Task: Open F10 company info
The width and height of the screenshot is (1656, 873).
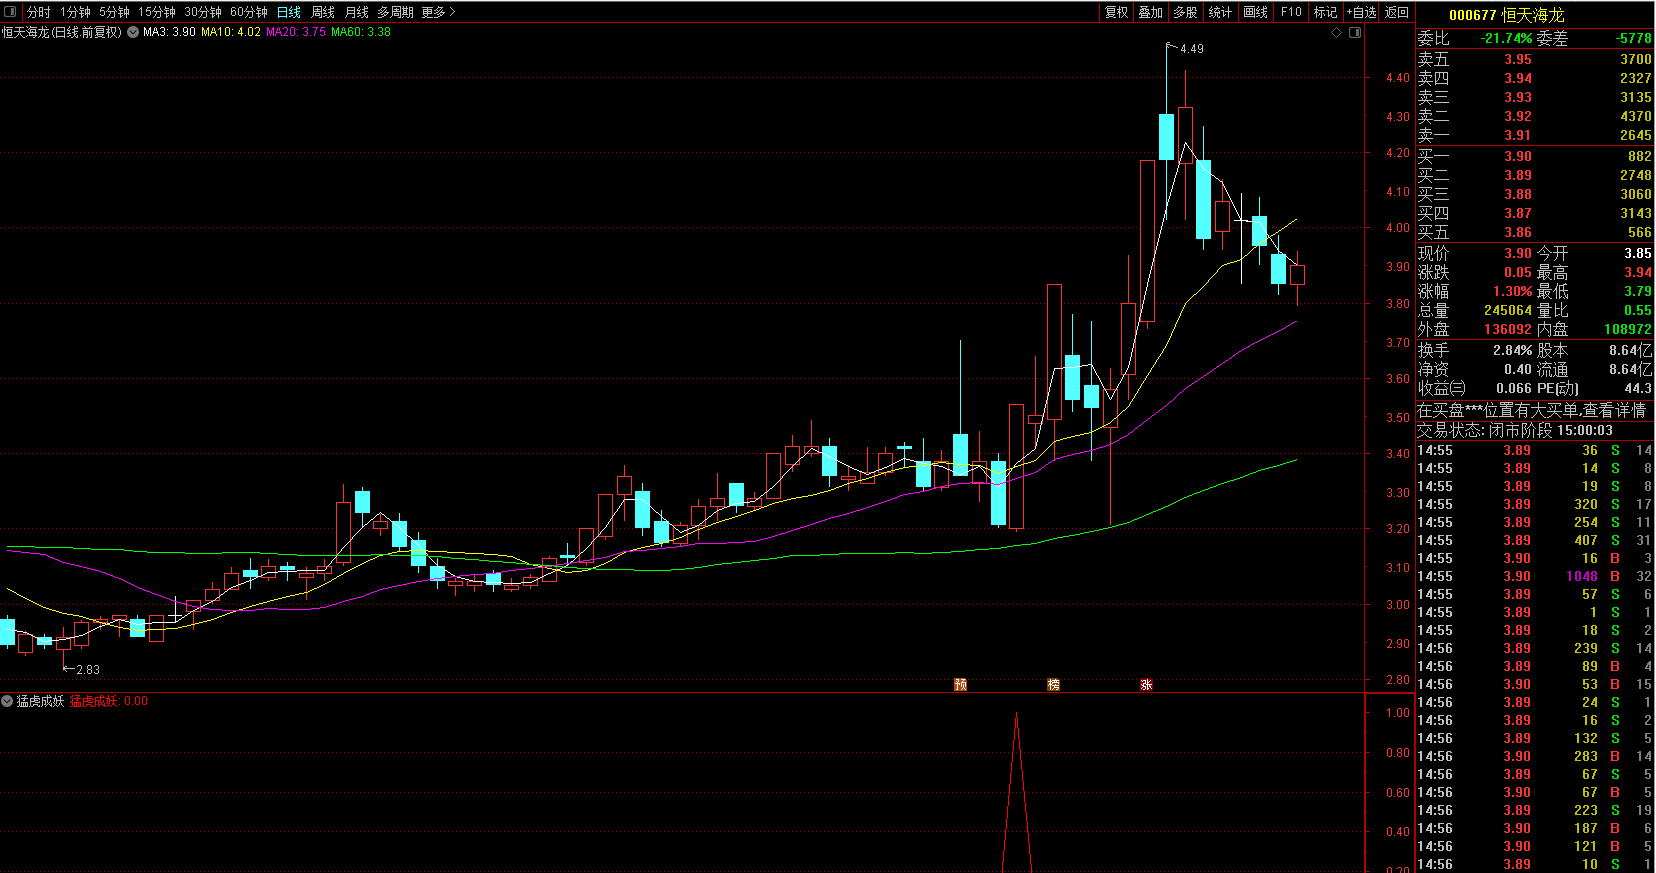Action: point(1291,12)
